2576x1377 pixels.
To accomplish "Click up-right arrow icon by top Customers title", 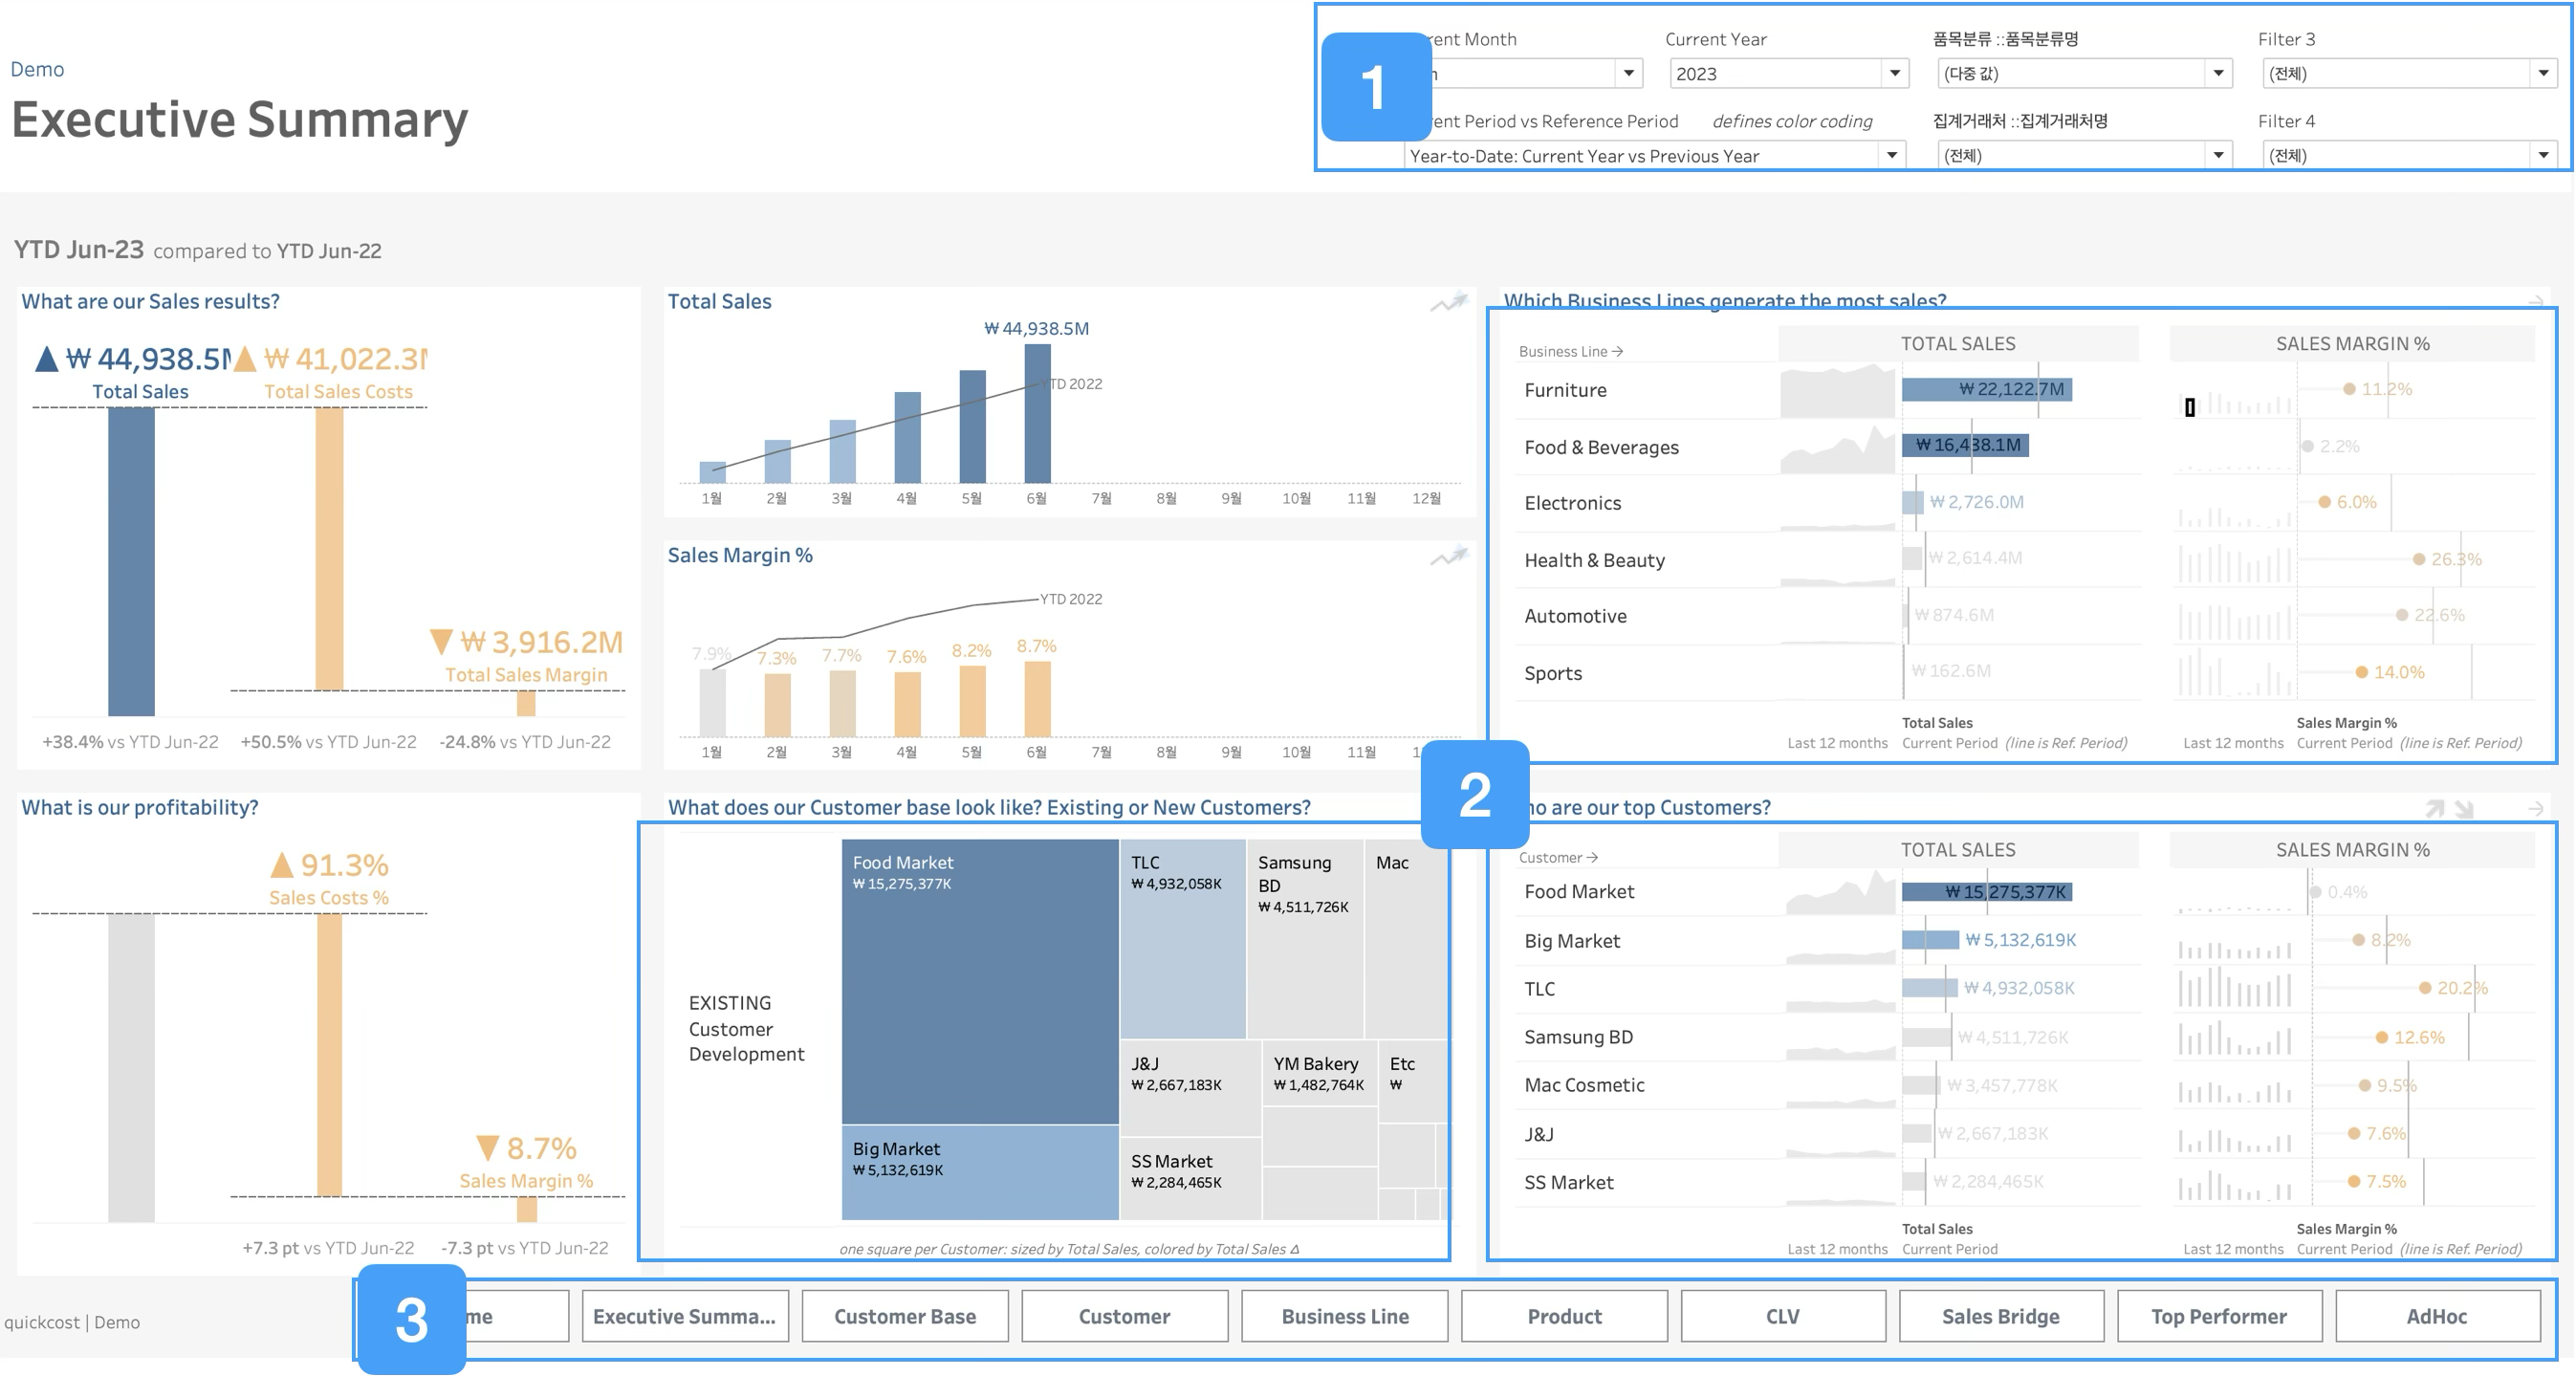I will point(2435,809).
